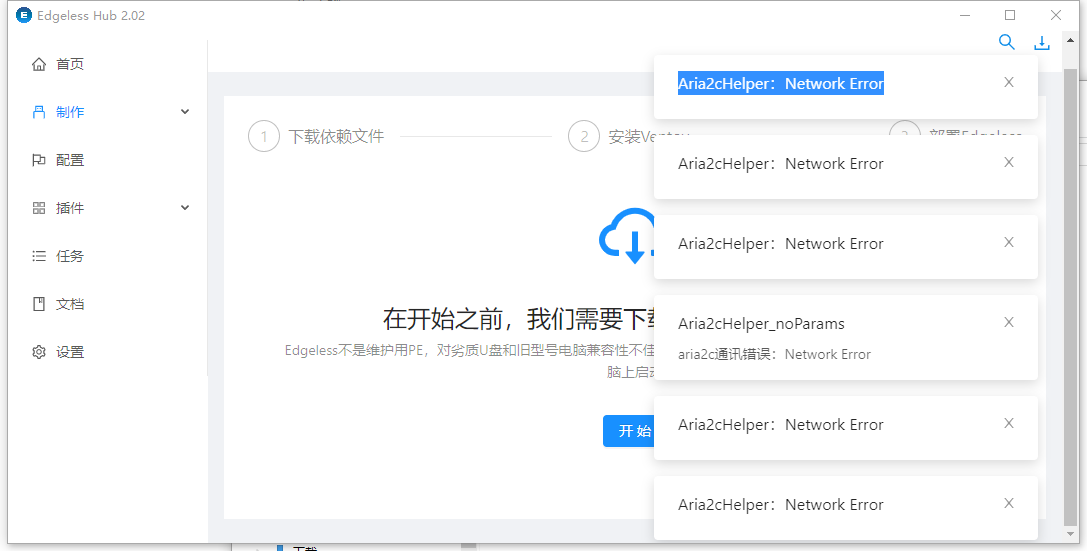1087x551 pixels.
Task: Click step 1 circle 下载依赖文件
Action: coord(263,137)
